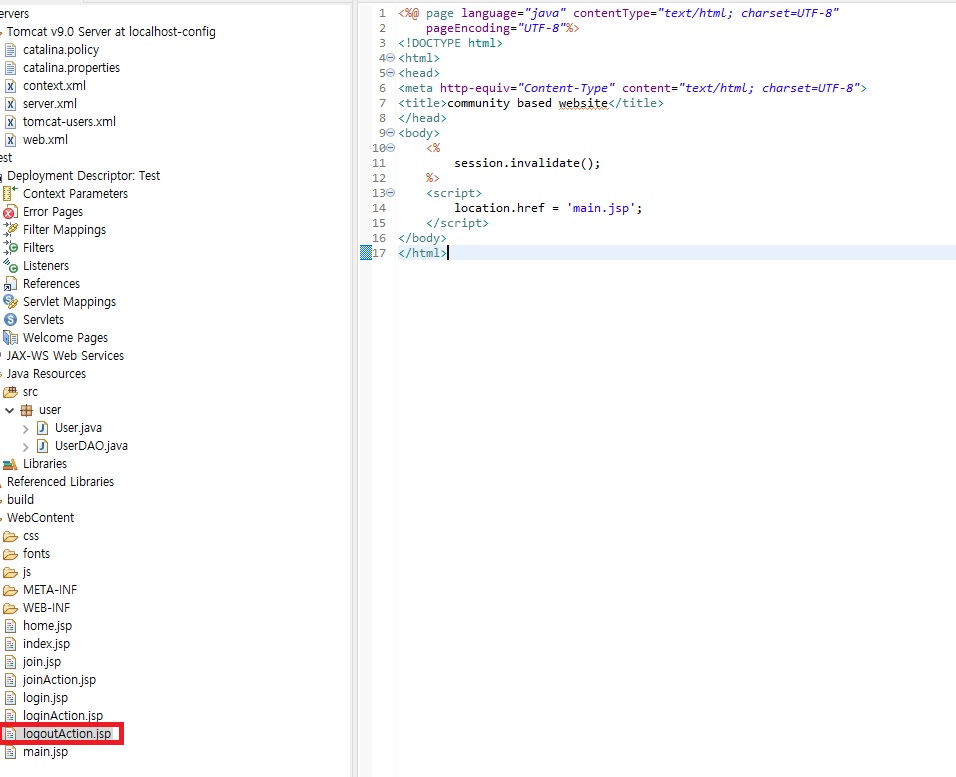The height and width of the screenshot is (777, 956).
Task: Fold the script tag on line 13
Action: (x=391, y=193)
